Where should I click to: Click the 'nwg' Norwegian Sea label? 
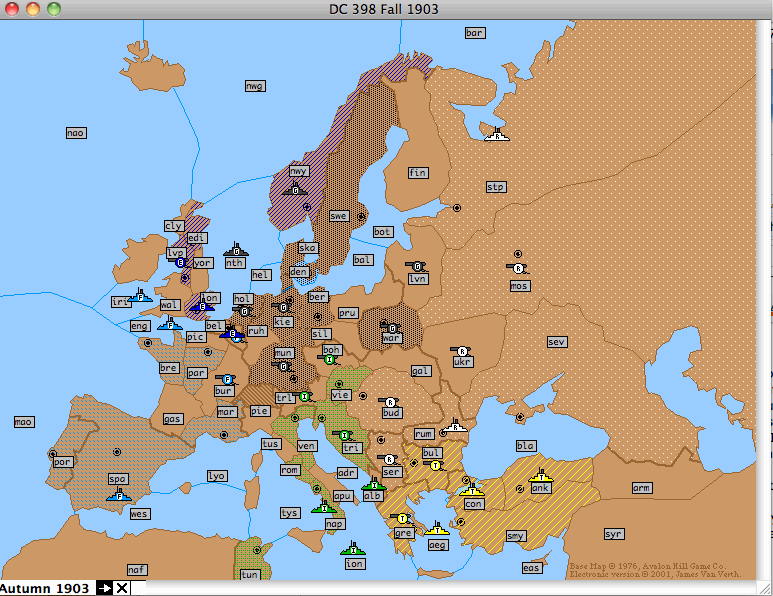[x=255, y=86]
